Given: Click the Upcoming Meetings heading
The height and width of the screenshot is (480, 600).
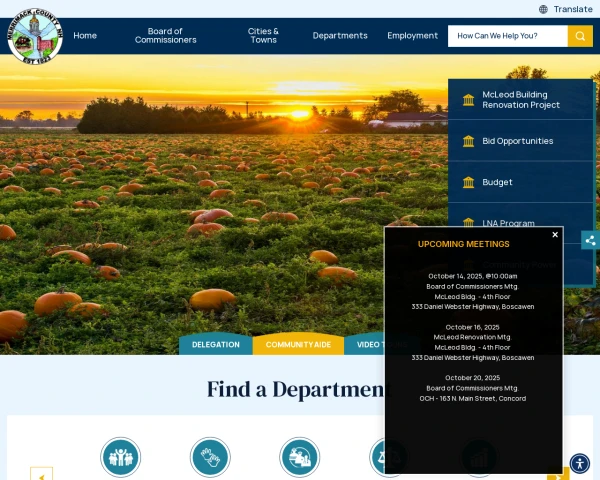Looking at the screenshot, I should (463, 244).
